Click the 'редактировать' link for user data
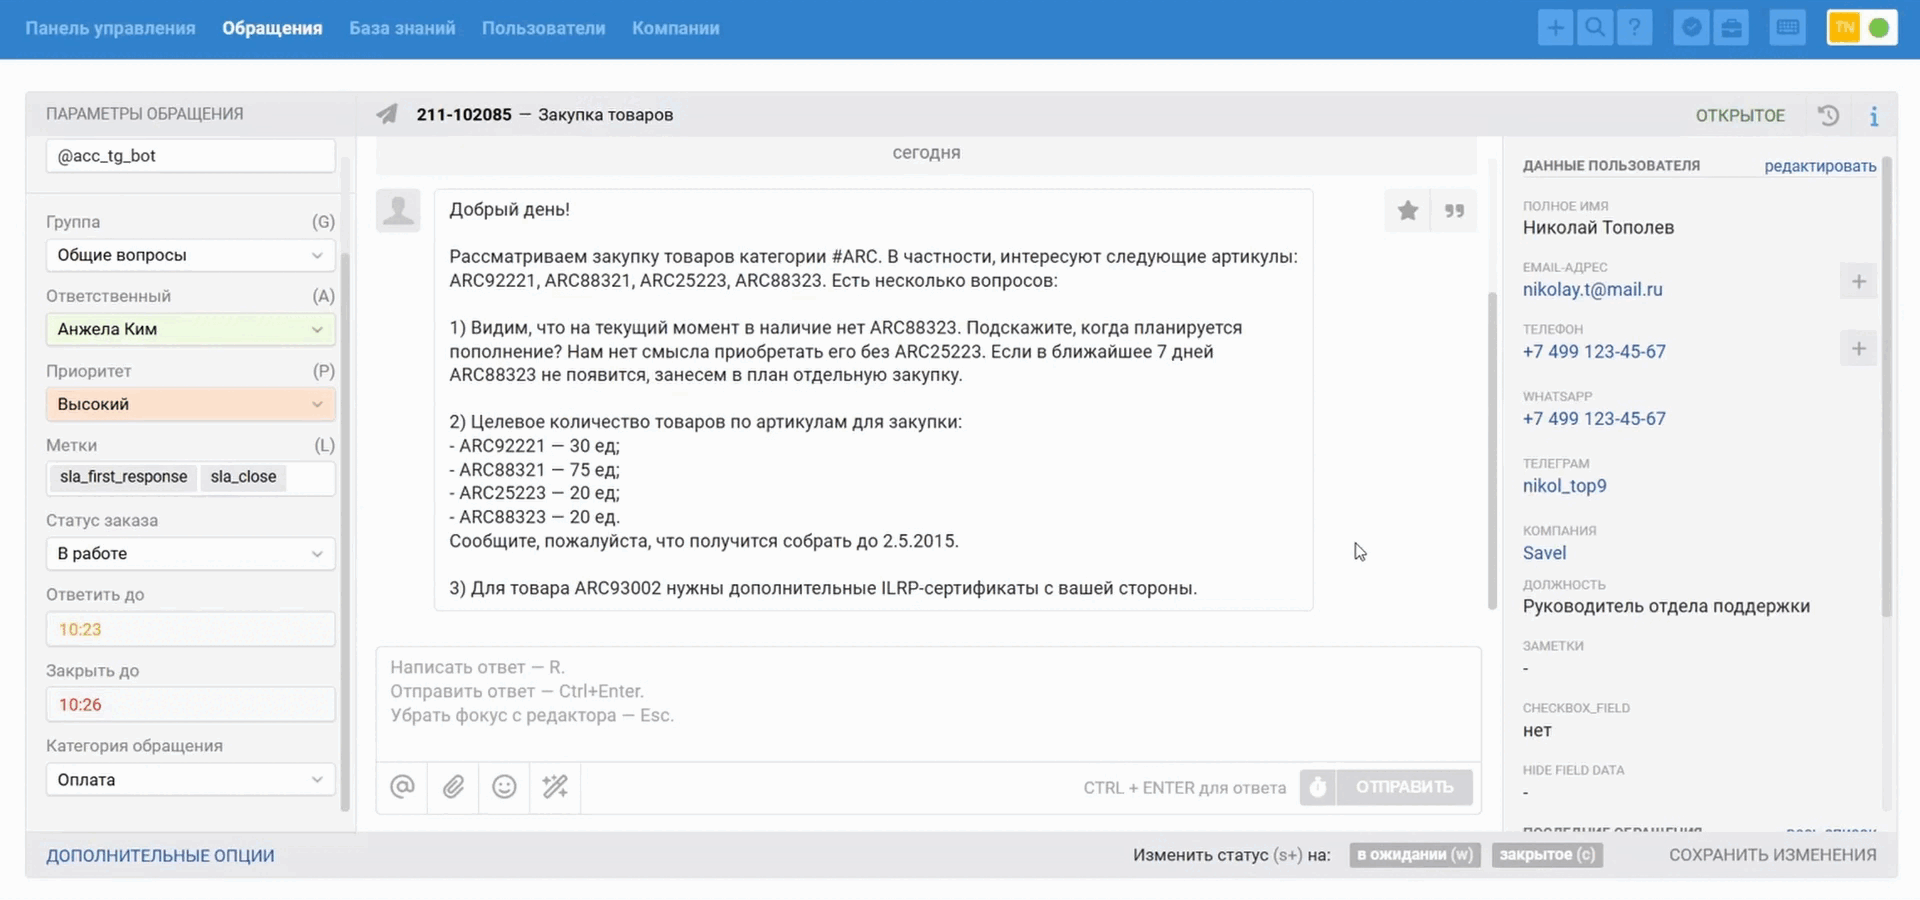Viewport: 1920px width, 900px height. pyautogui.click(x=1819, y=166)
